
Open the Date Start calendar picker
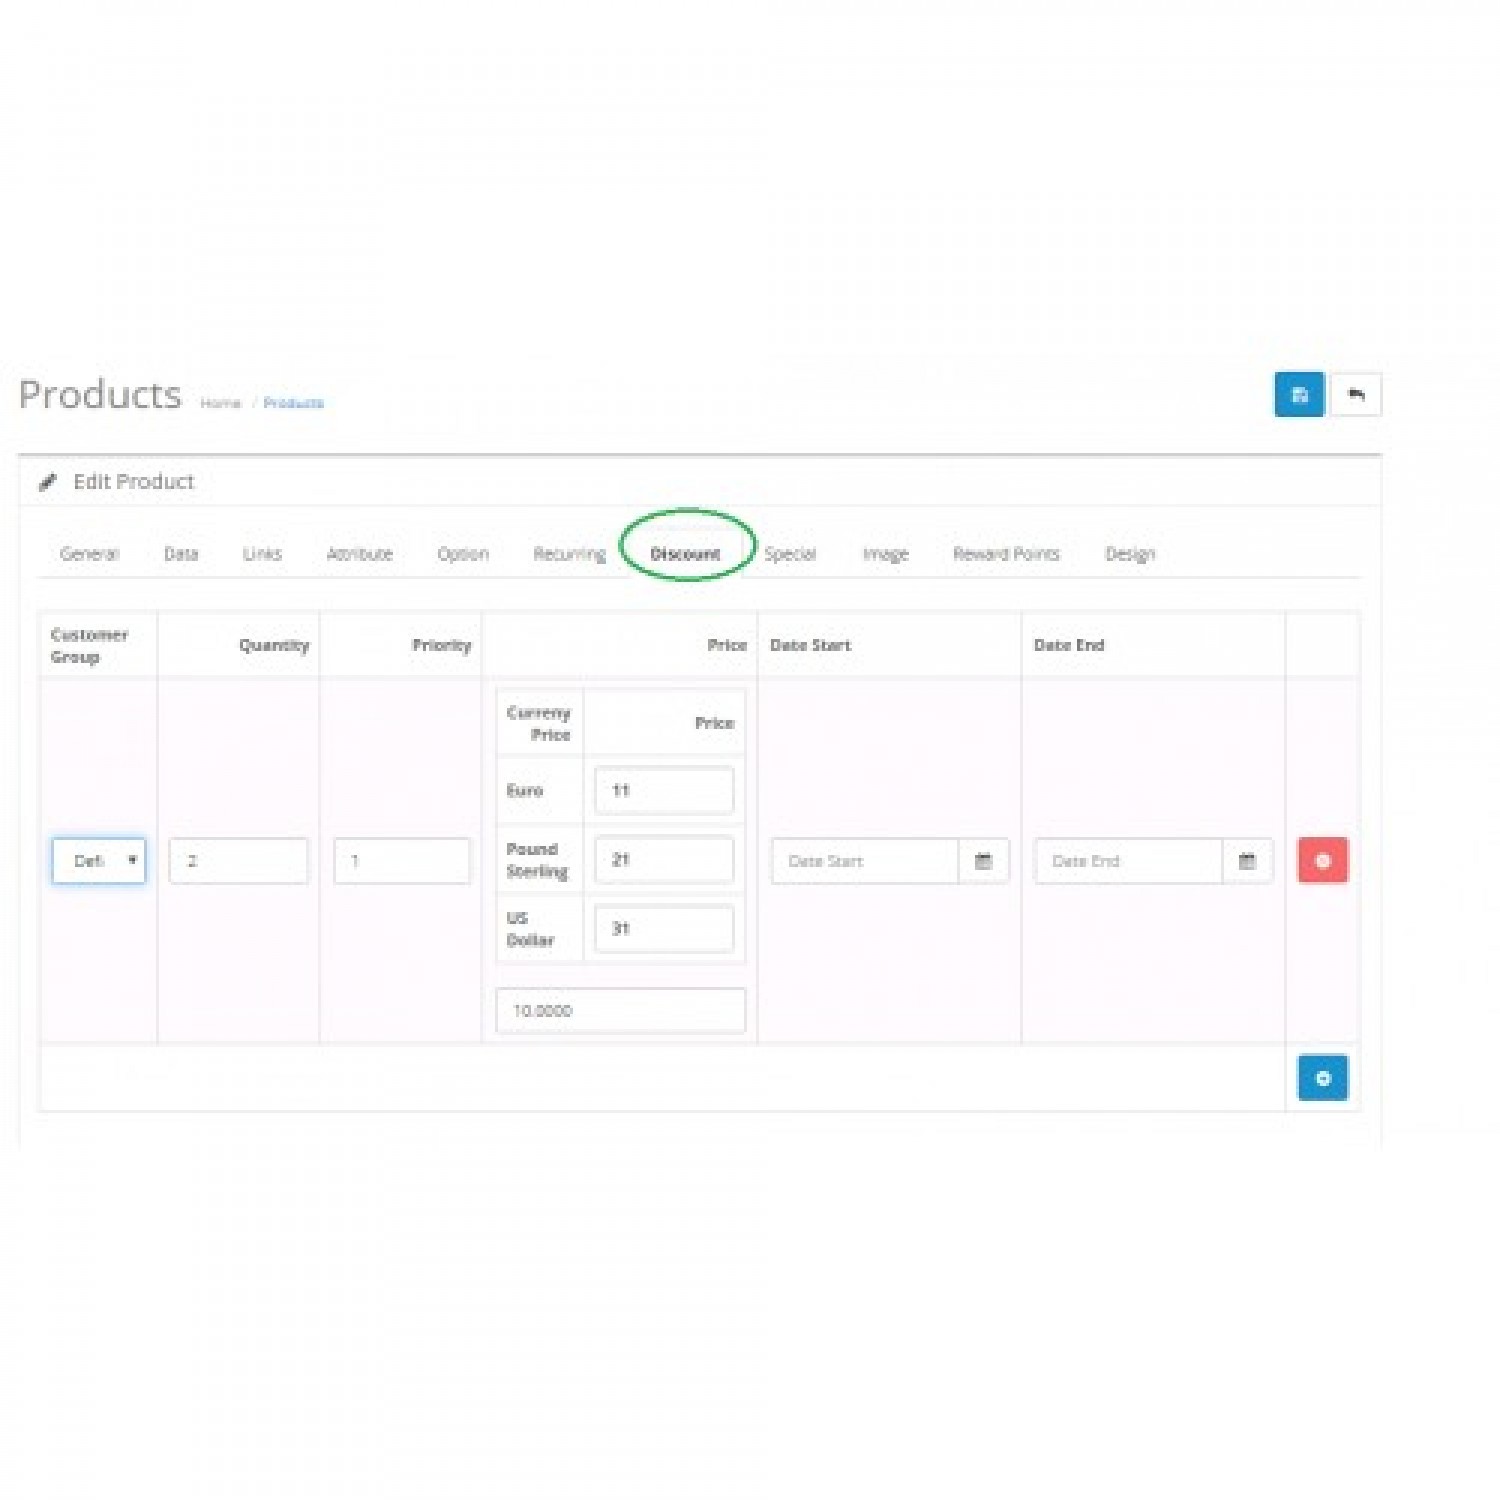pyautogui.click(x=983, y=861)
